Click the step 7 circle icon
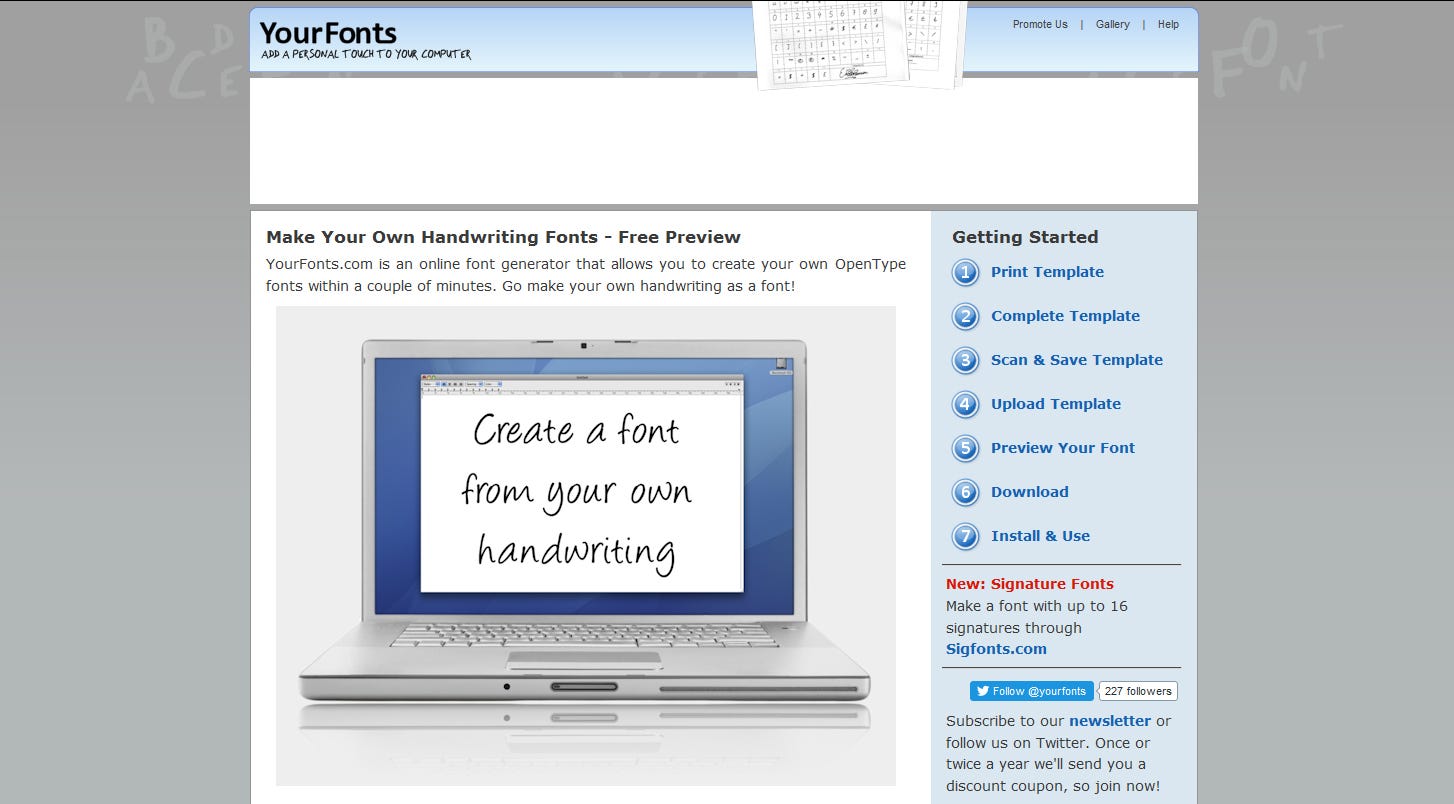Viewport: 1454px width, 804px height. tap(965, 536)
